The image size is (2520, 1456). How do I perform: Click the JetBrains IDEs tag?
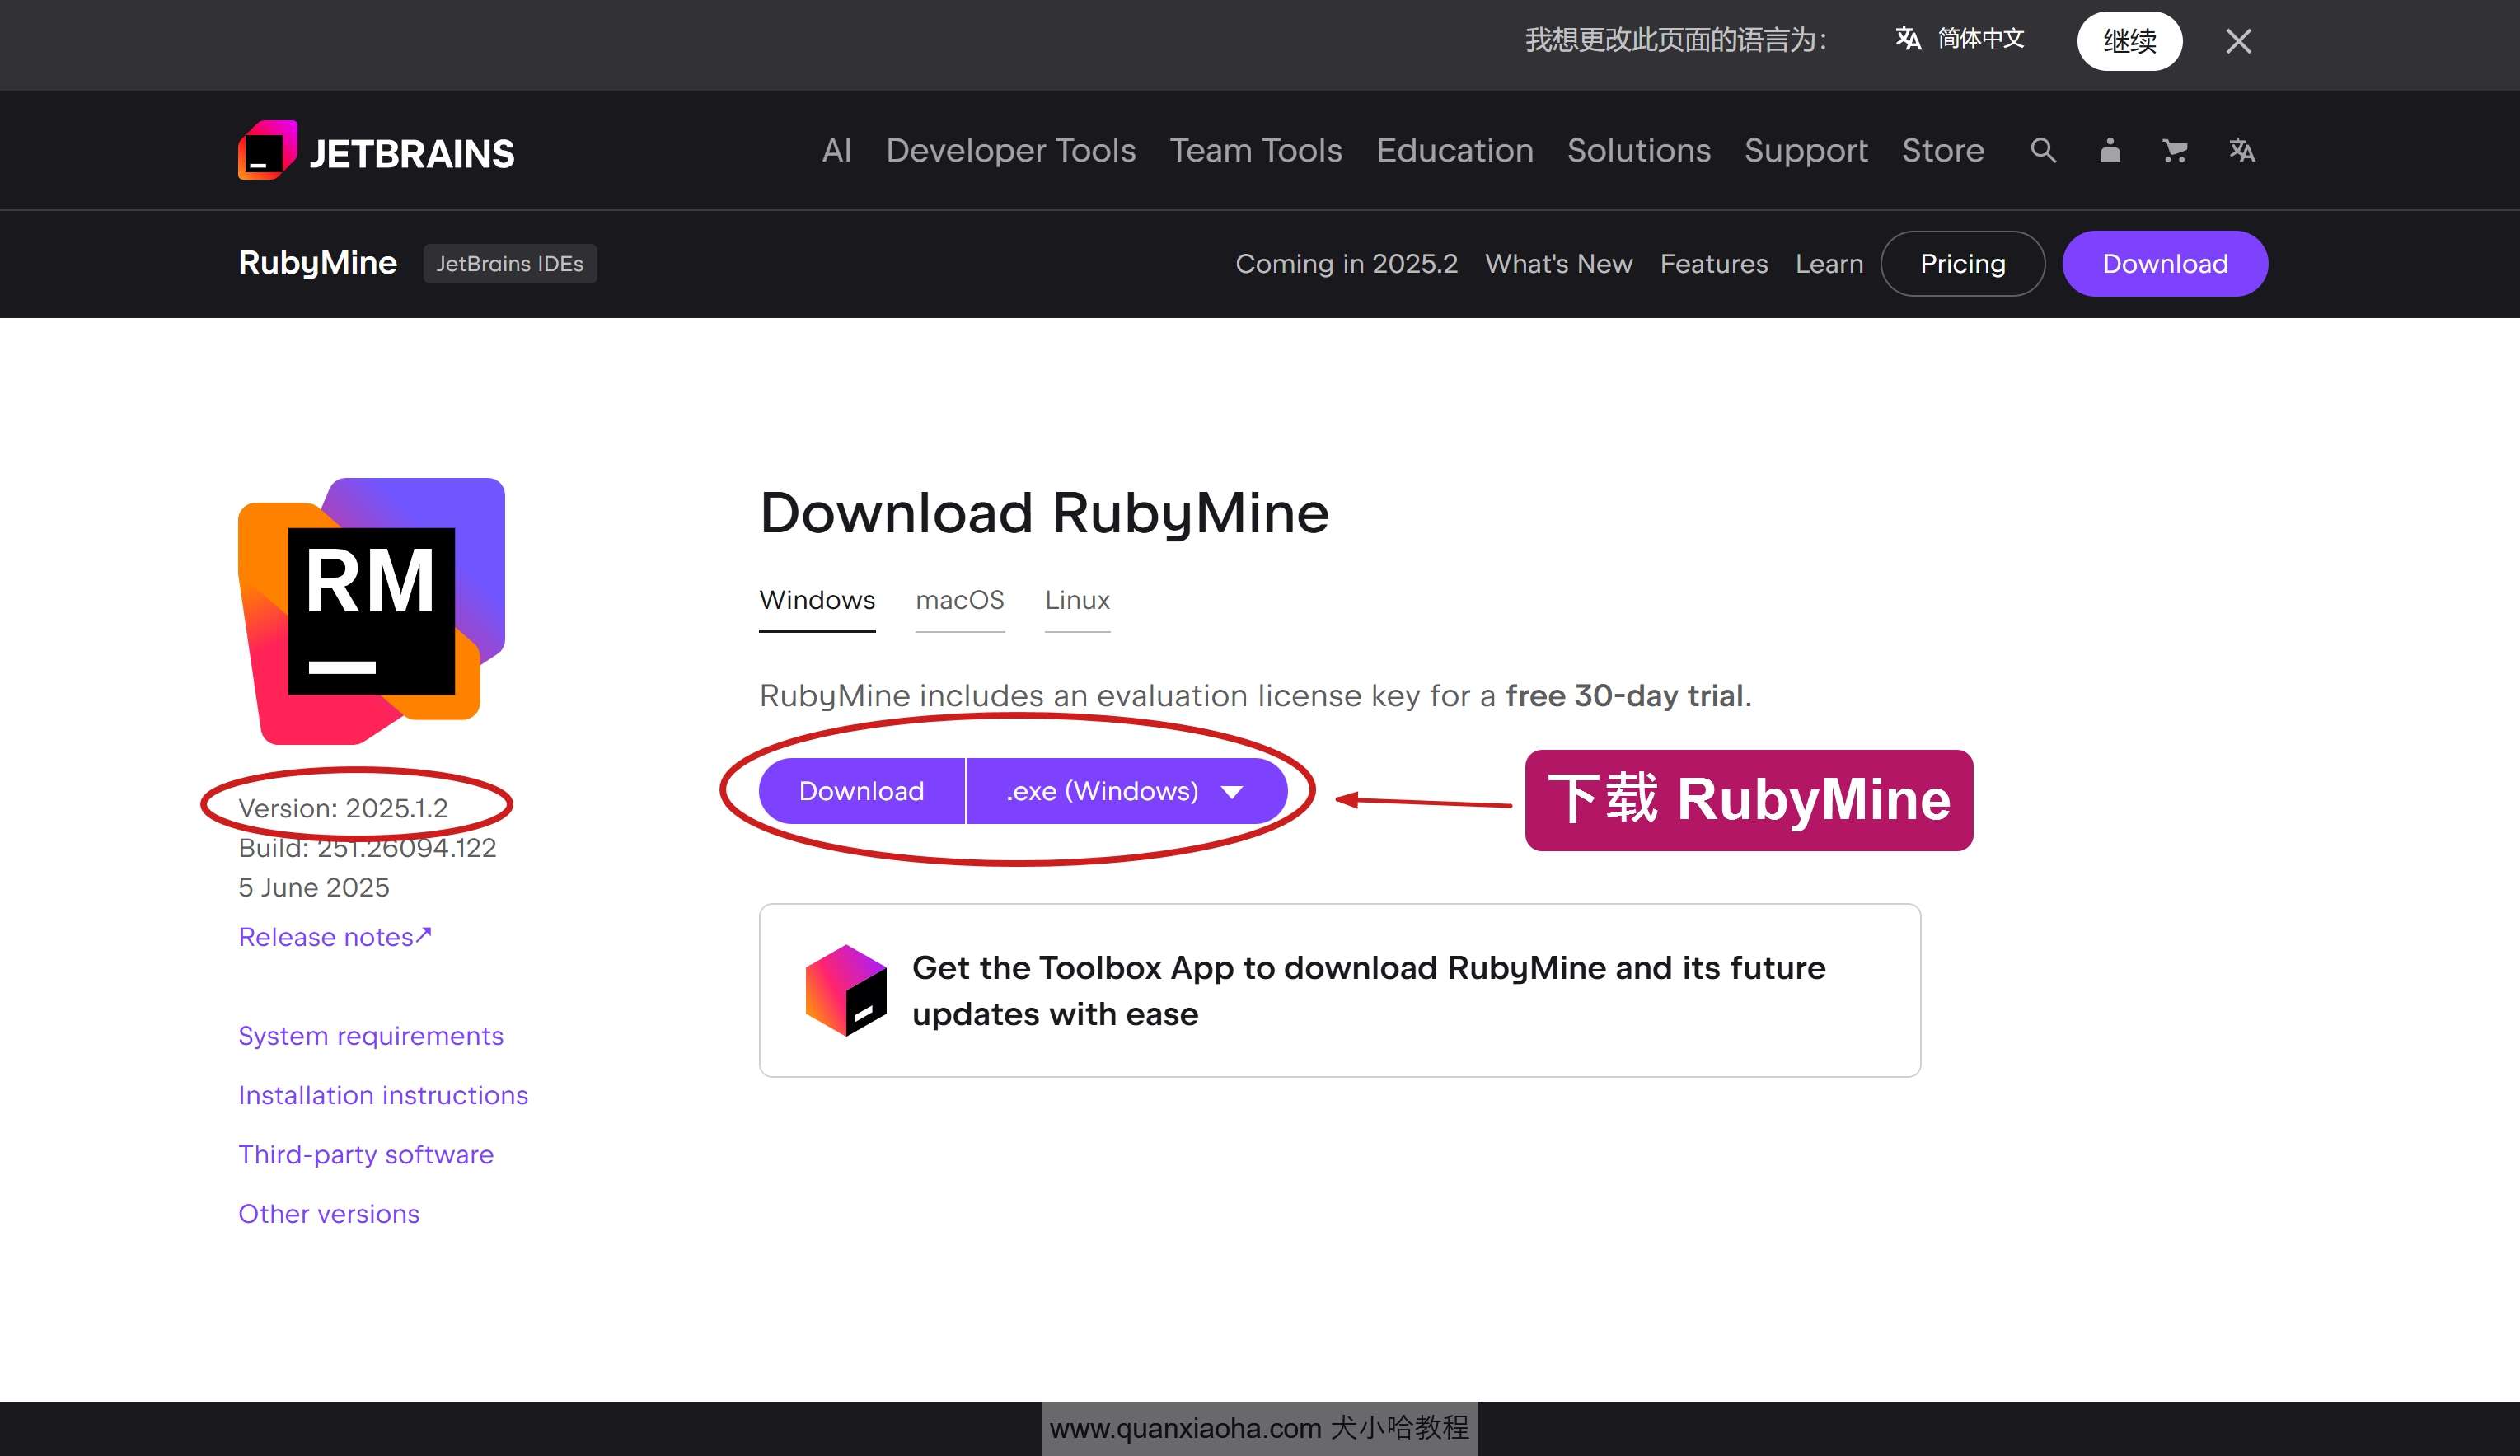pyautogui.click(x=509, y=264)
